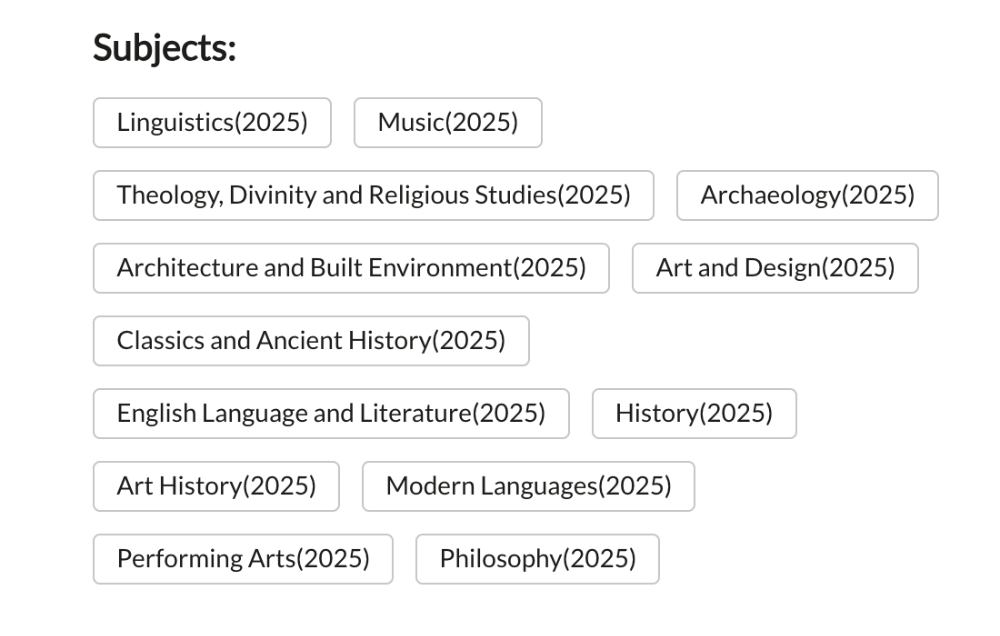Open English Language and Literature(2025) subject

point(331,414)
